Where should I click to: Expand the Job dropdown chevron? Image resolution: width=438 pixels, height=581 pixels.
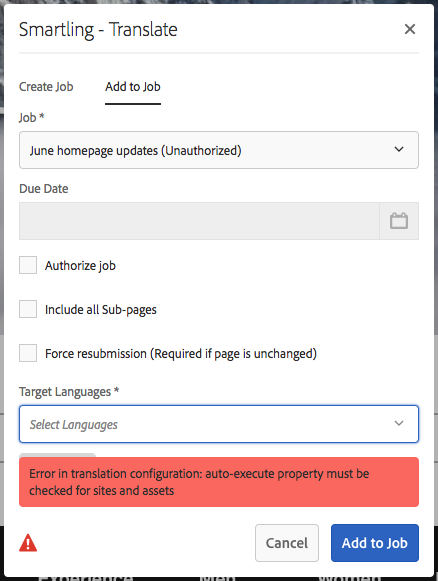point(399,149)
